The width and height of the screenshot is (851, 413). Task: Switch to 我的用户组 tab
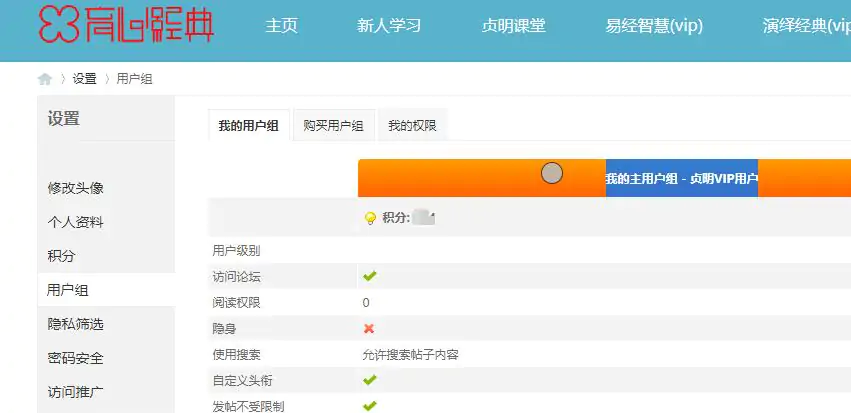point(249,125)
